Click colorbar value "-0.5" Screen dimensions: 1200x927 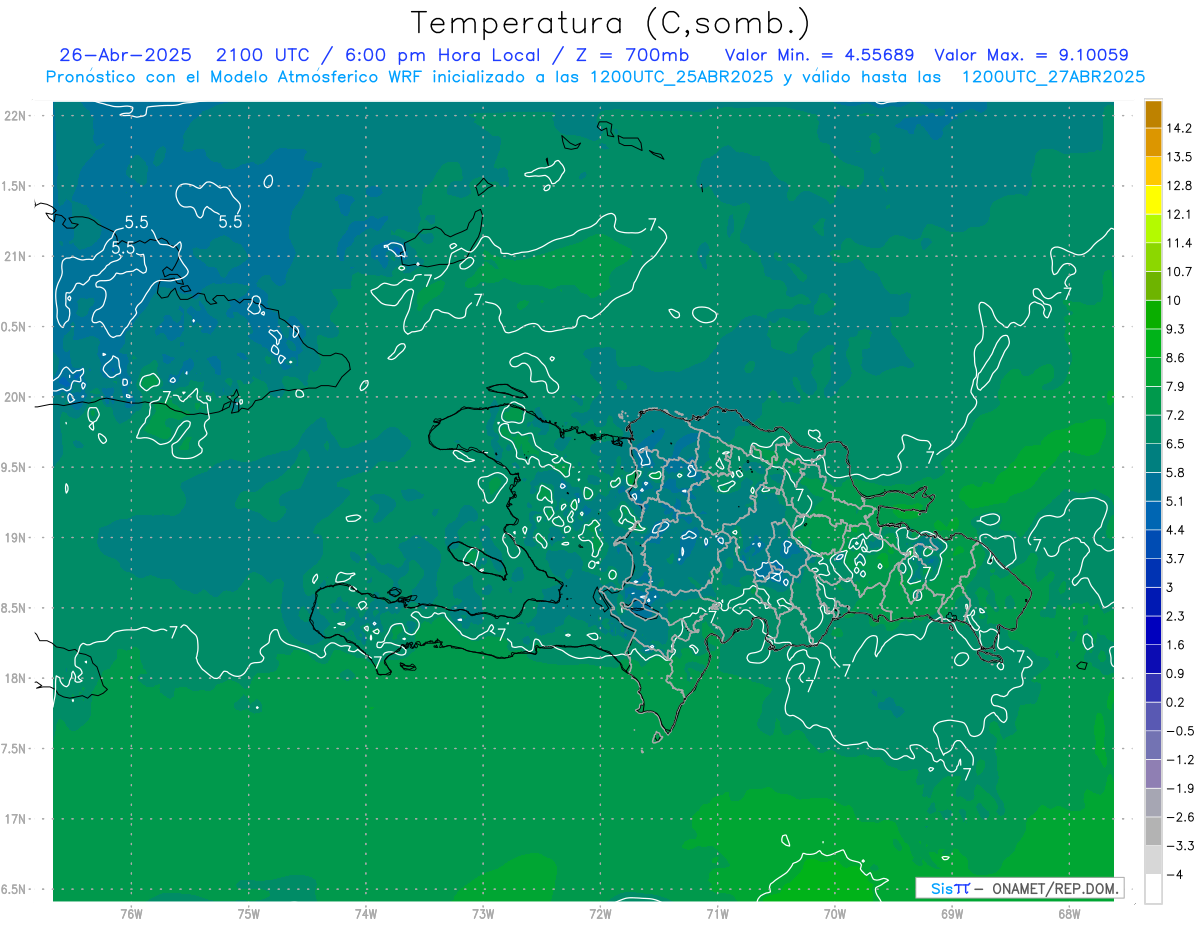(1180, 730)
